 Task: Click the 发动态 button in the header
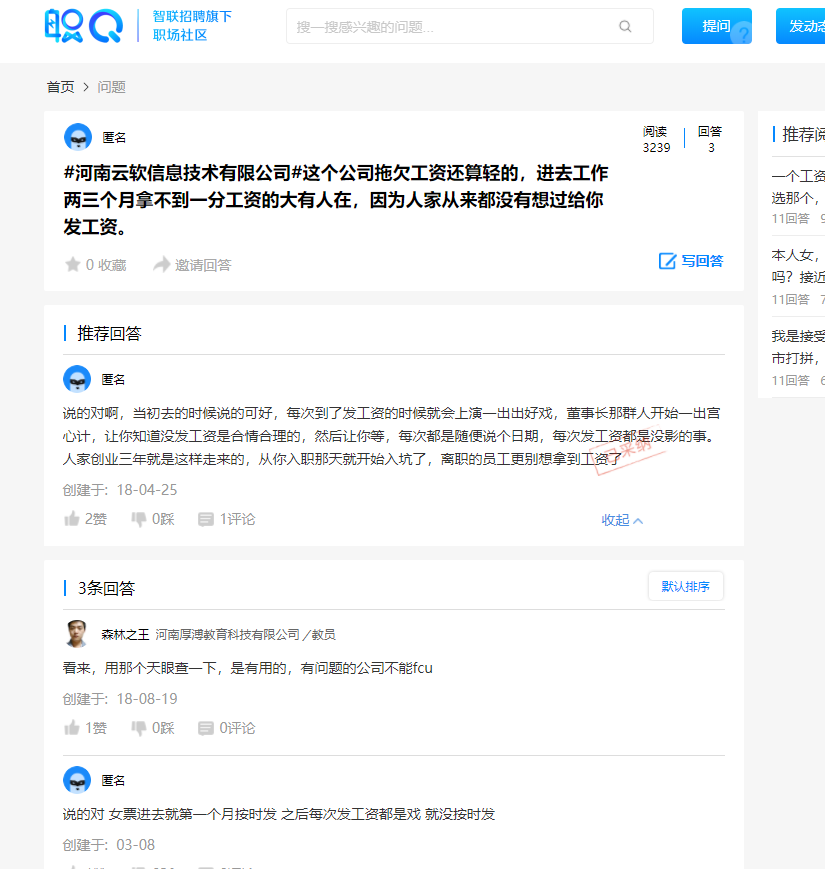pyautogui.click(x=801, y=26)
